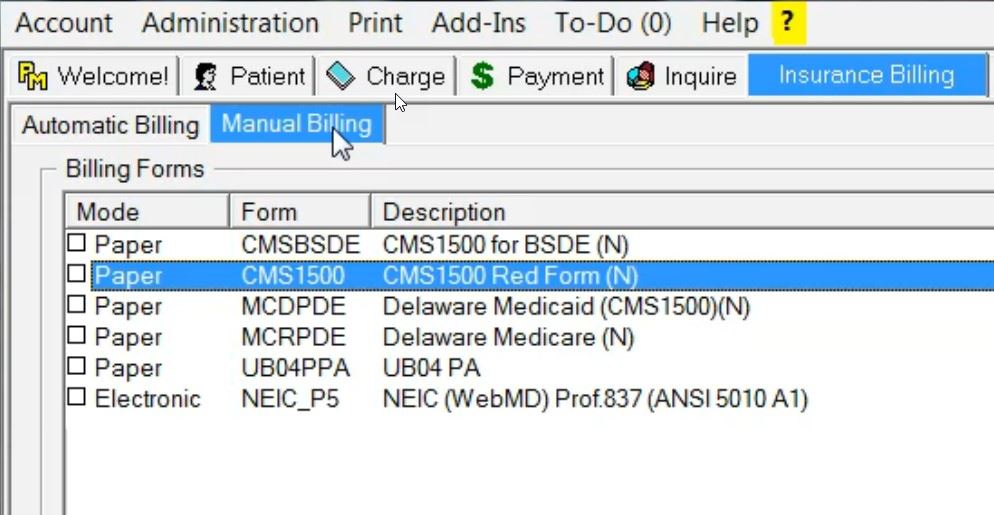The image size is (994, 515).
Task: Select the Charge tab diamond icon
Action: click(x=341, y=75)
